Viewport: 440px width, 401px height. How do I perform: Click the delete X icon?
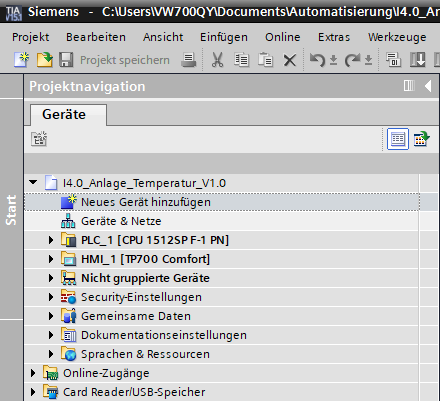pyautogui.click(x=290, y=60)
